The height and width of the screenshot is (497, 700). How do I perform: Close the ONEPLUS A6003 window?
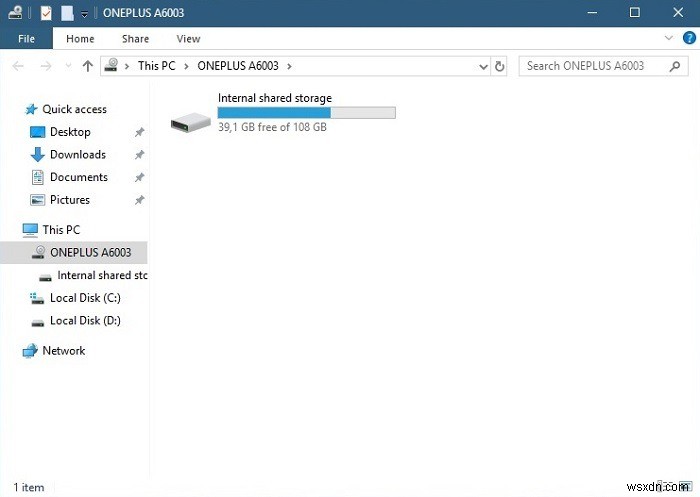coord(678,13)
